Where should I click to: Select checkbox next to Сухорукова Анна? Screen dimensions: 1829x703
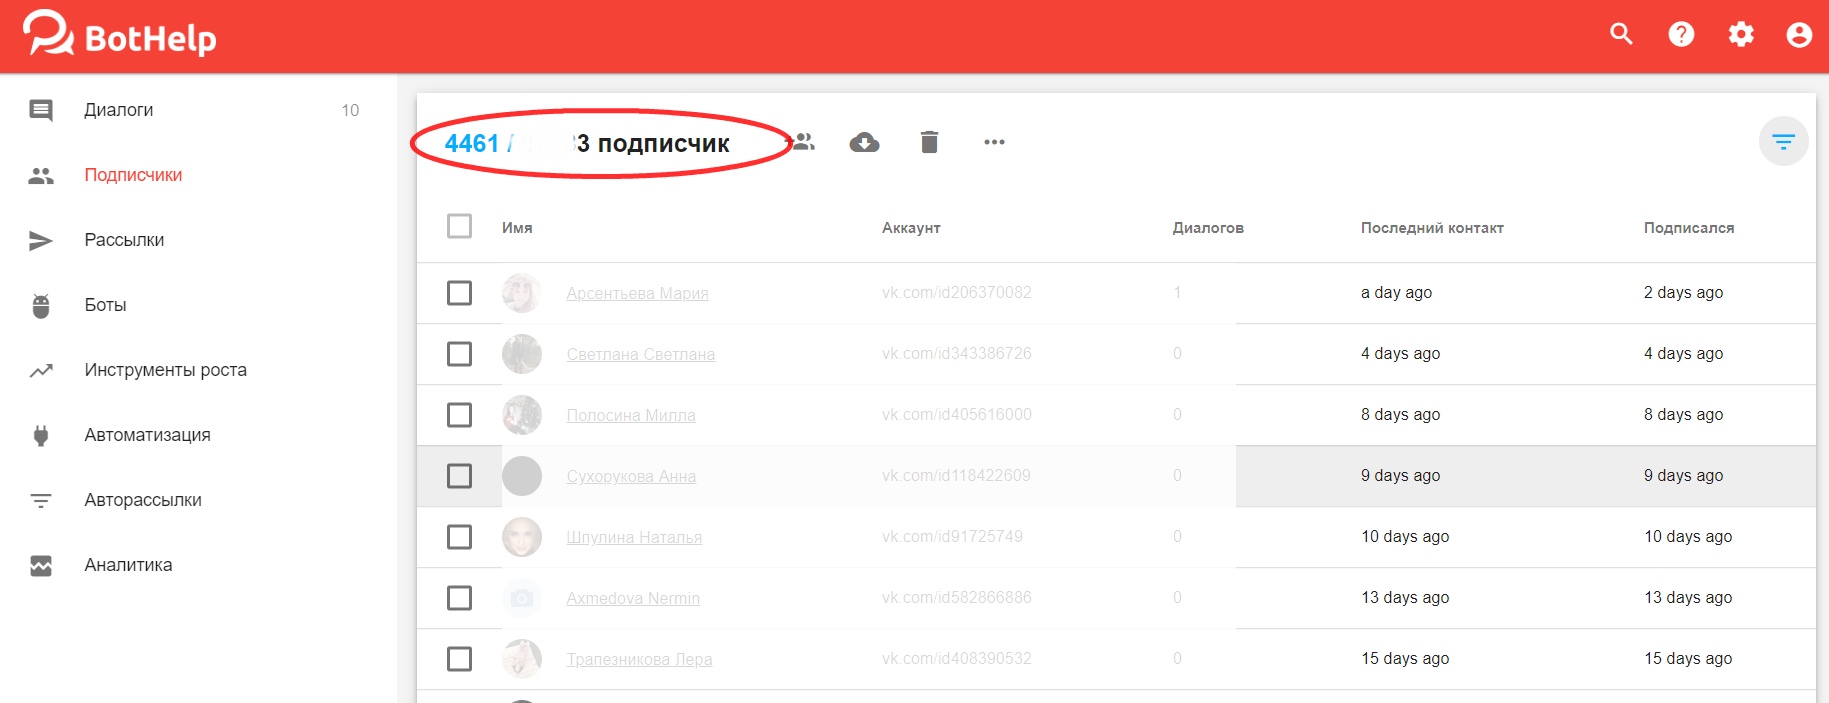(x=459, y=476)
